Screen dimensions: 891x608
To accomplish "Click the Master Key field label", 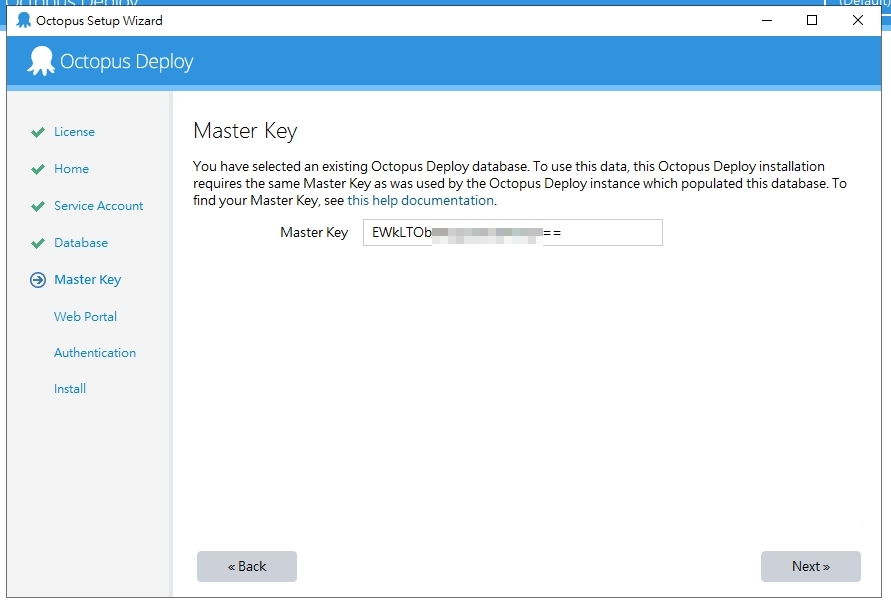I will [314, 232].
